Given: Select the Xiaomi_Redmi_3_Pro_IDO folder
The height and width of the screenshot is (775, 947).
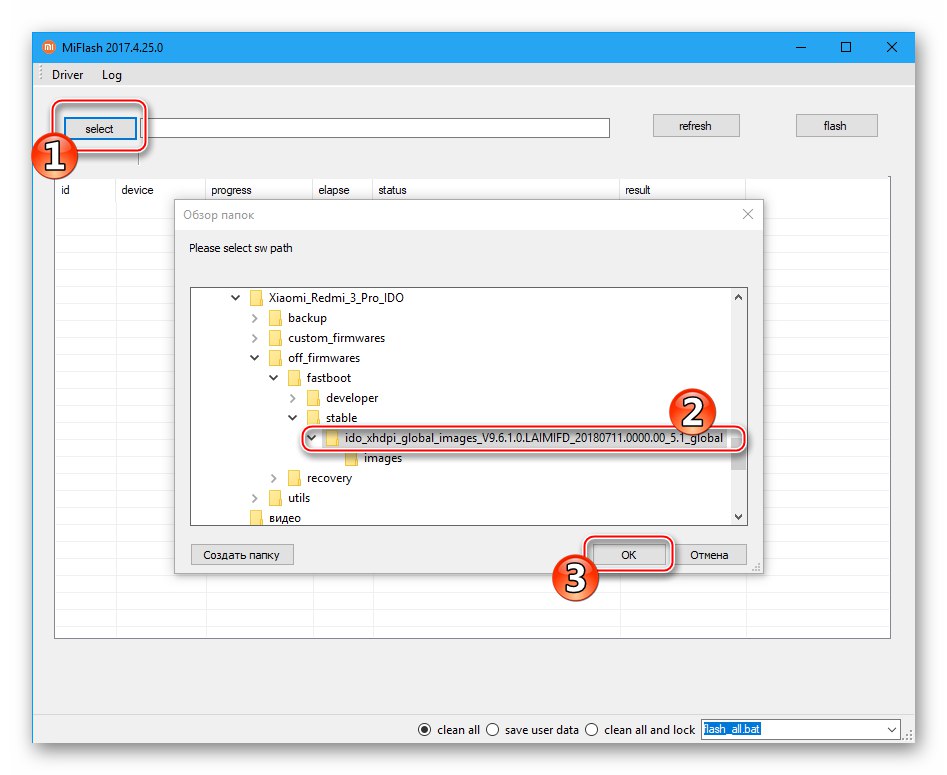Looking at the screenshot, I should point(336,298).
